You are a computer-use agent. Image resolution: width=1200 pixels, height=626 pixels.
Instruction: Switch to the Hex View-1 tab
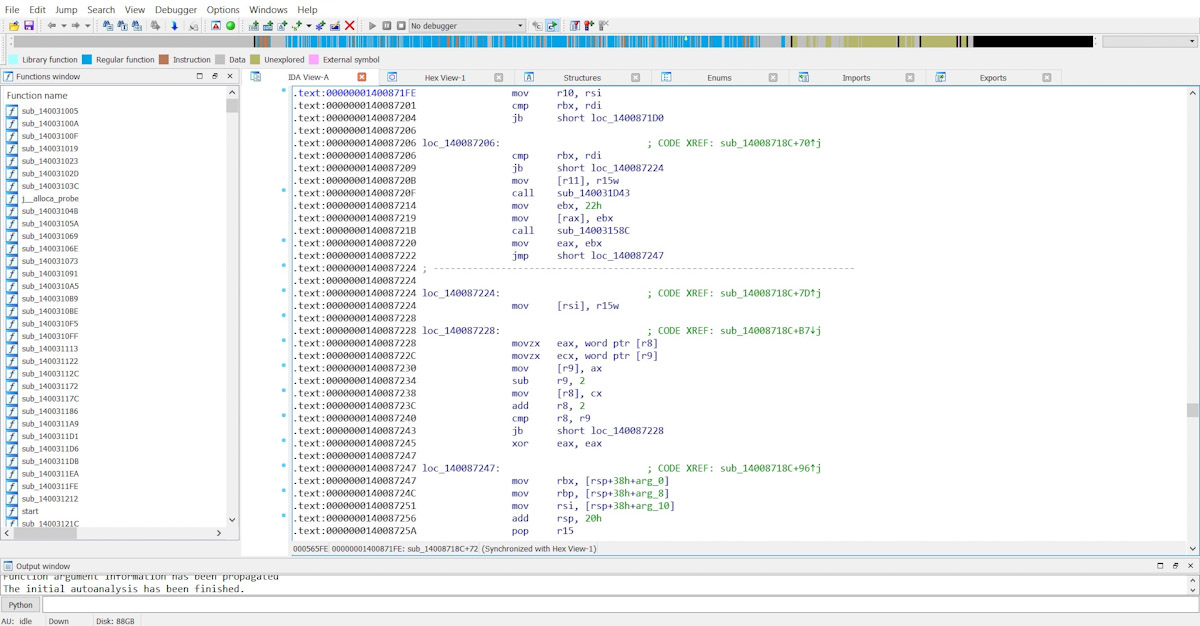tap(445, 77)
